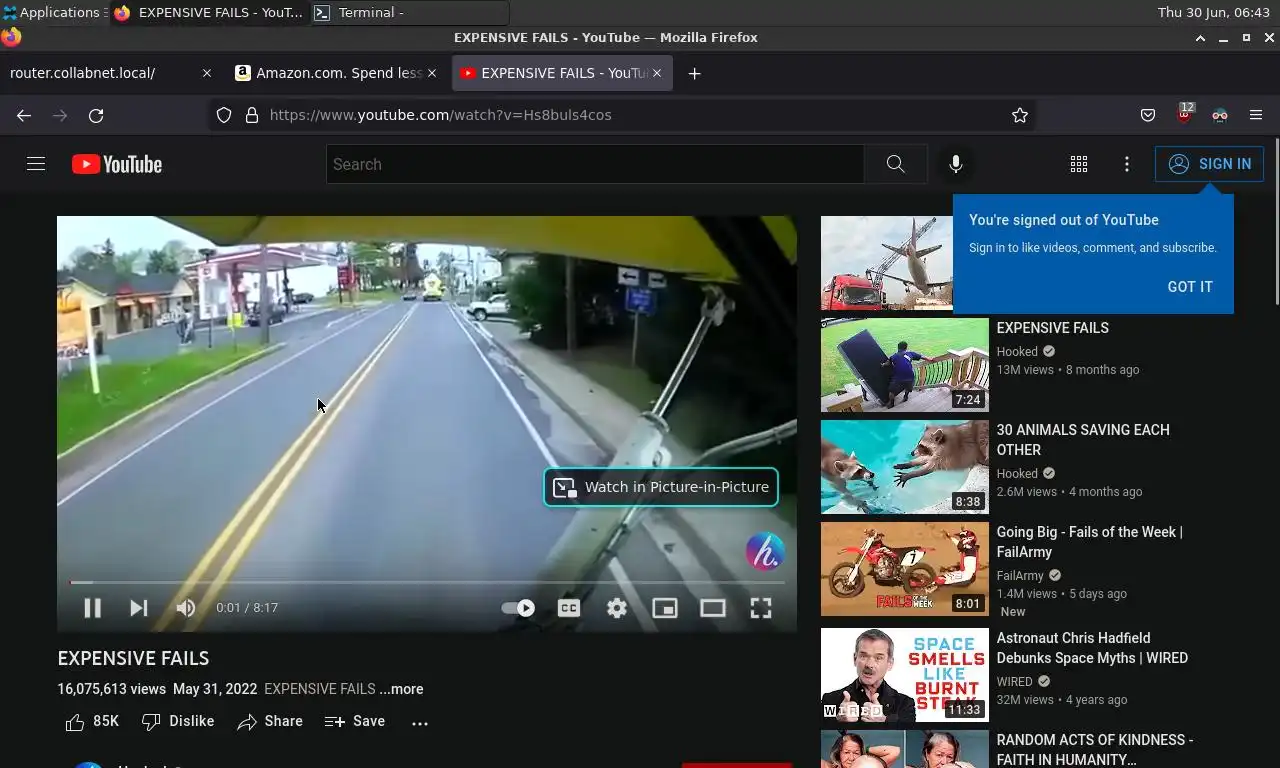This screenshot has width=1280, height=768.
Task: Open the motocross thumbnail with 8:01 duration
Action: click(905, 569)
